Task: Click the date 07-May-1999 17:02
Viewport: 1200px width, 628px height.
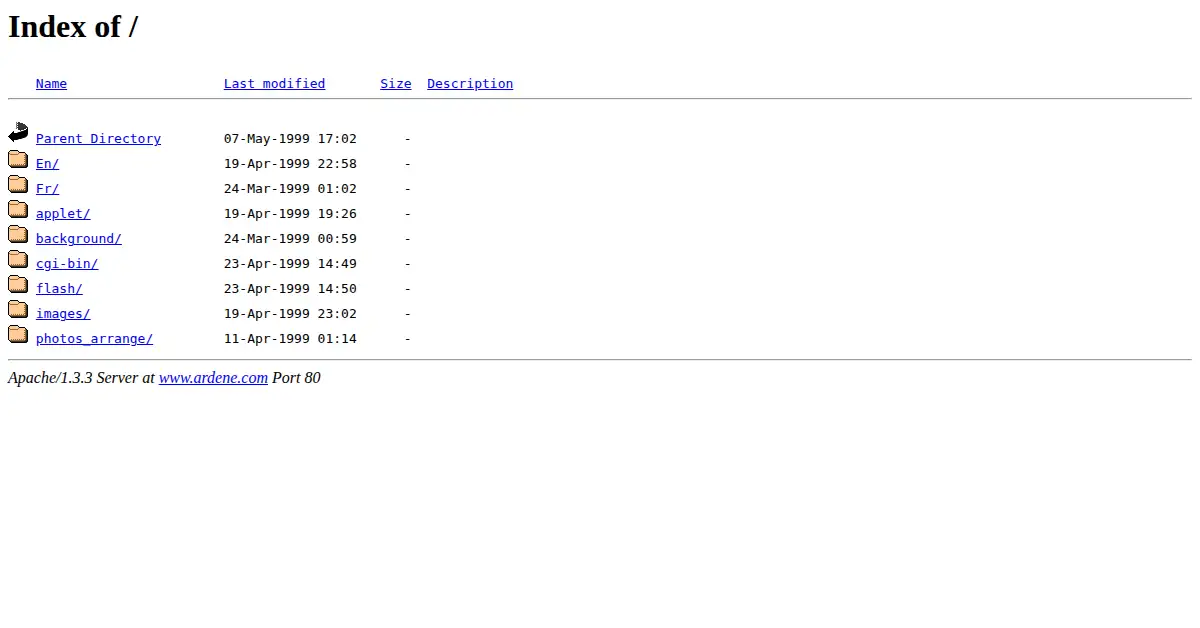Action: [290, 139]
